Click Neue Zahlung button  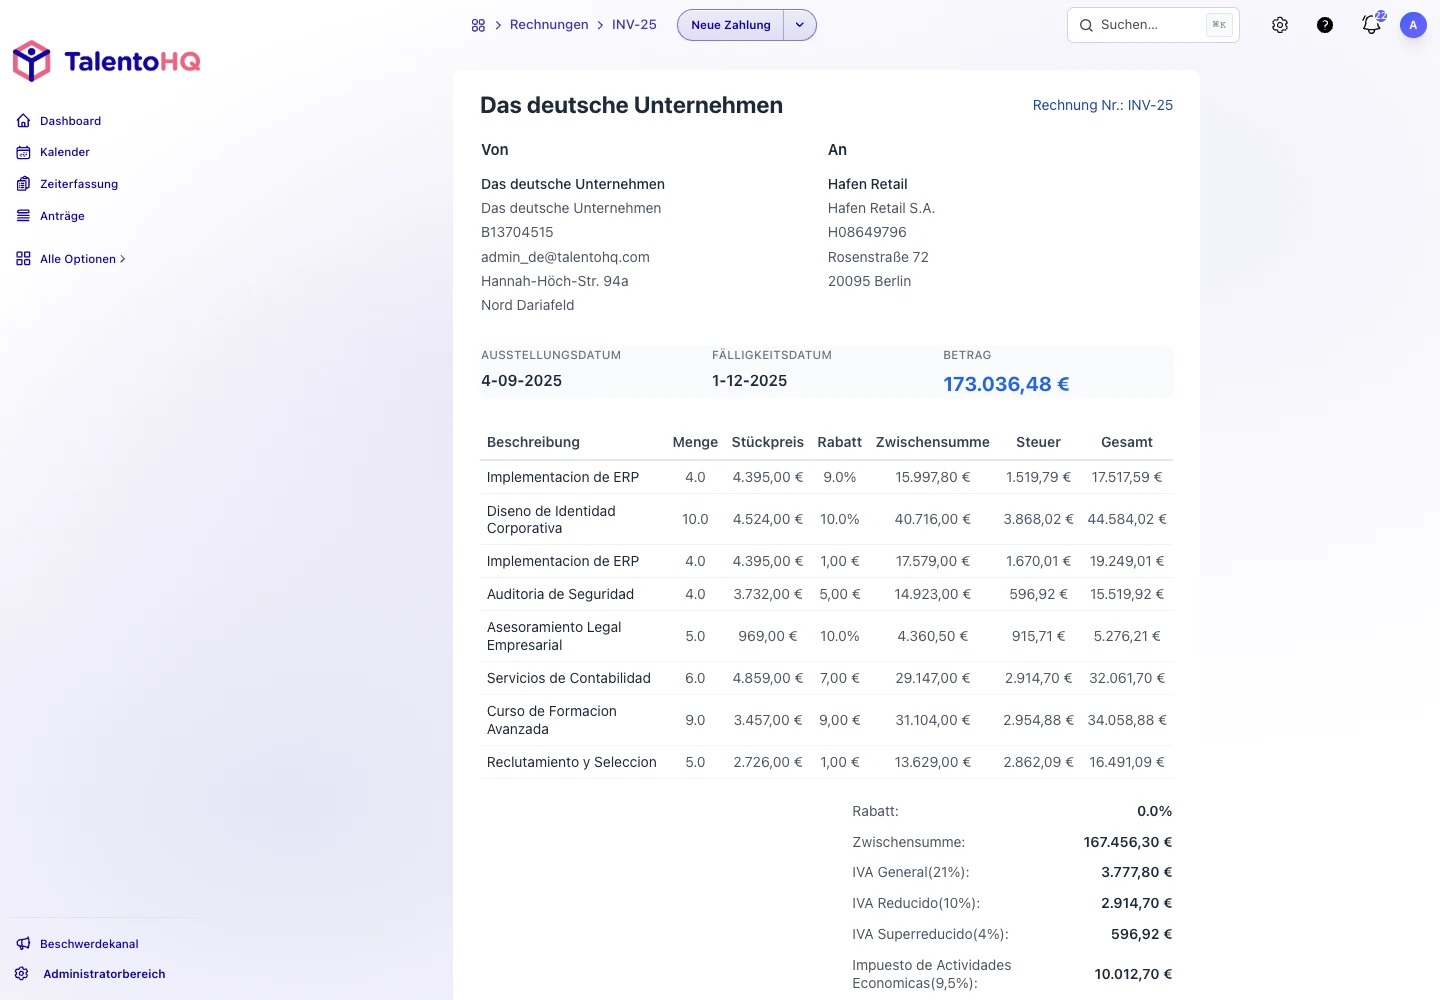tap(731, 25)
